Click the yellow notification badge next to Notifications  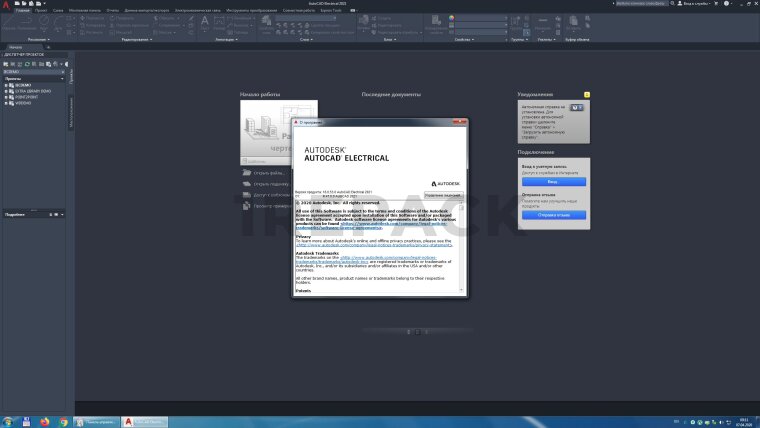click(586, 94)
